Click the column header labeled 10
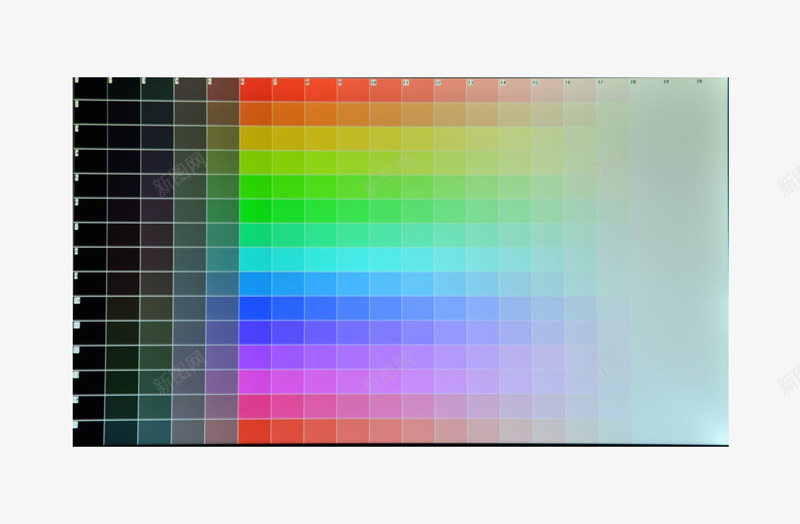The width and height of the screenshot is (800, 524). coord(373,82)
